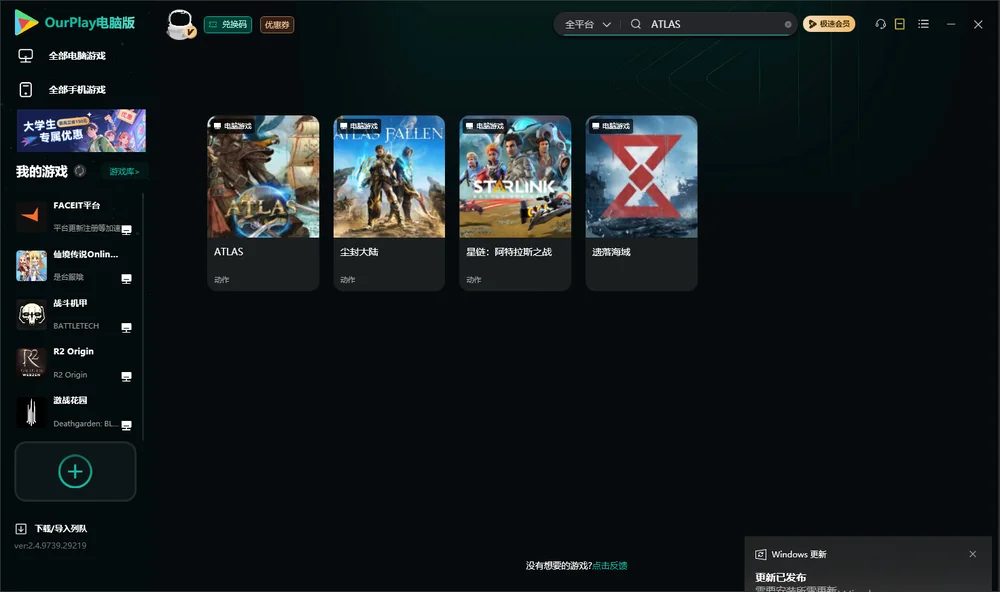The height and width of the screenshot is (592, 1000).
Task: Open the ATLAS game card
Action: click(x=263, y=203)
